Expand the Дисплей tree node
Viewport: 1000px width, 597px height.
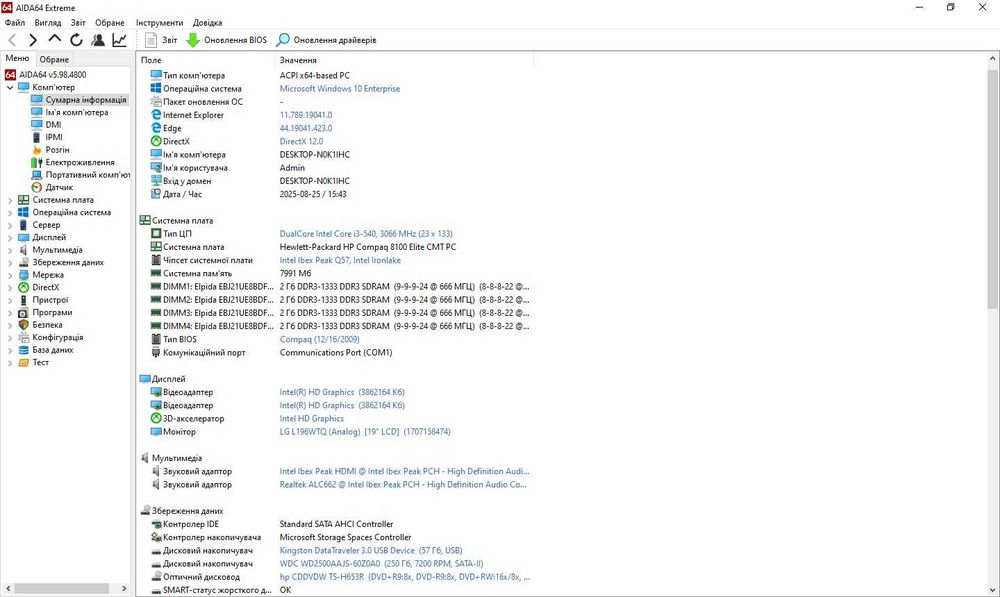pos(10,237)
